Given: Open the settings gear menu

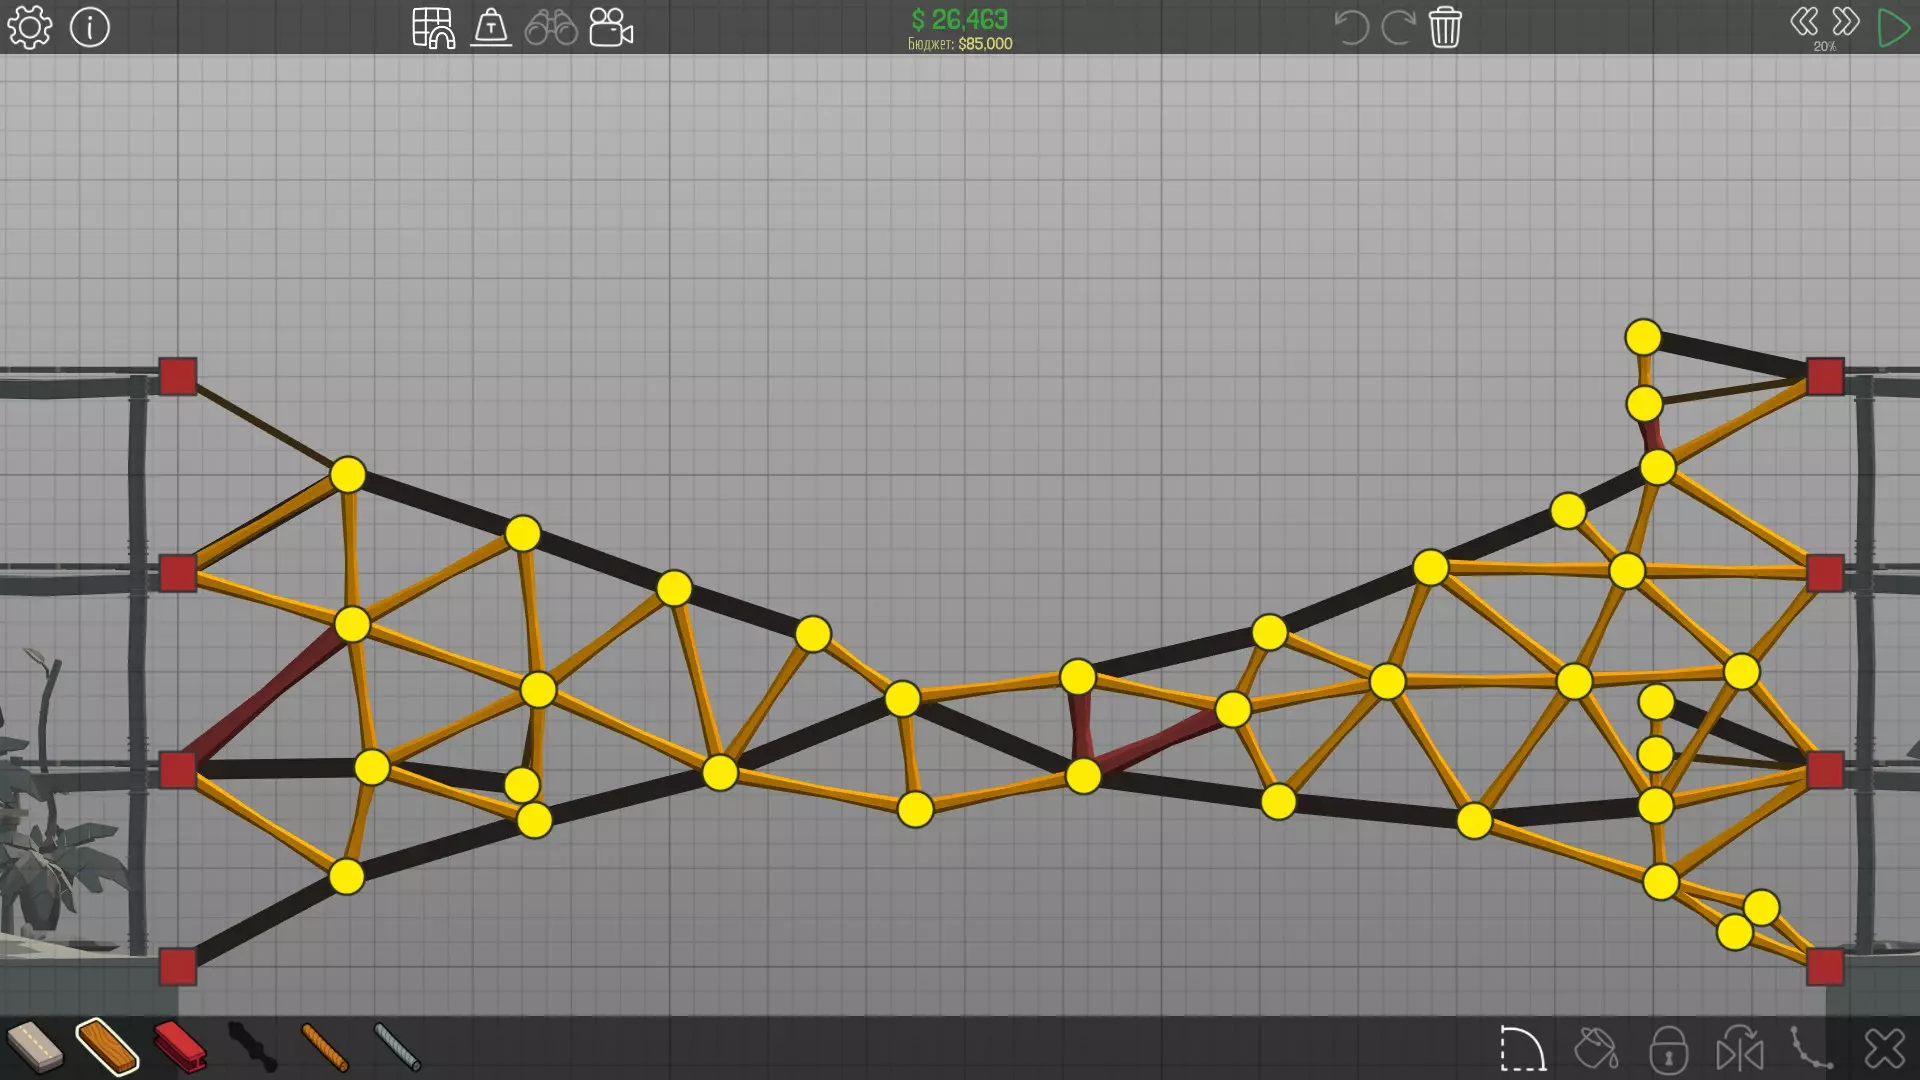Looking at the screenshot, I should [x=29, y=27].
